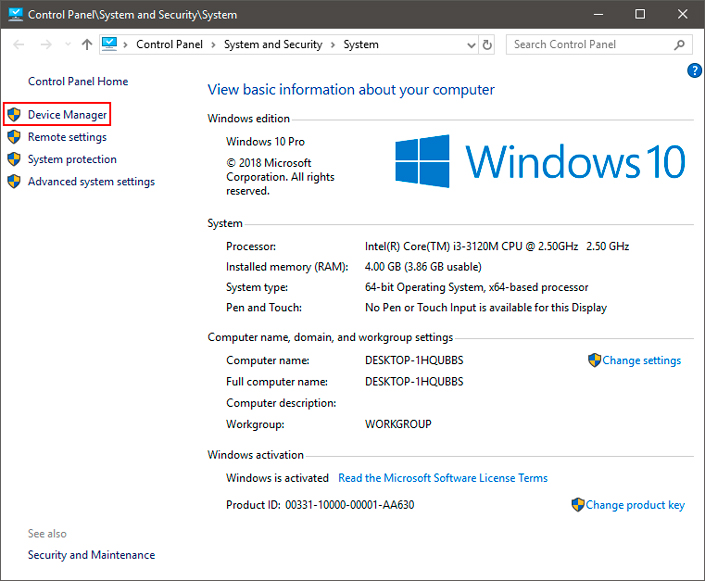Select the 'WORKGROUP' value
The width and height of the screenshot is (705, 581).
398,424
